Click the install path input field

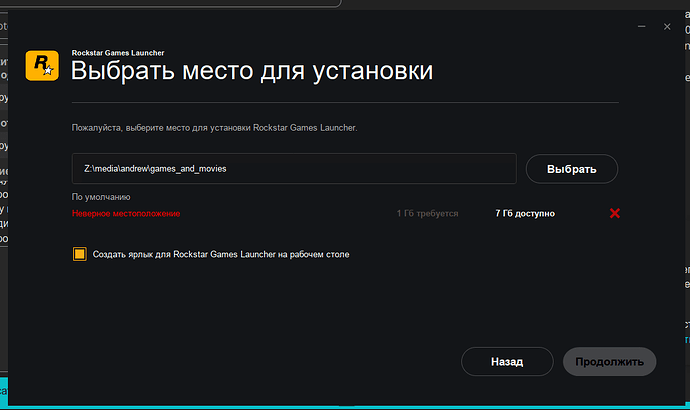point(294,168)
